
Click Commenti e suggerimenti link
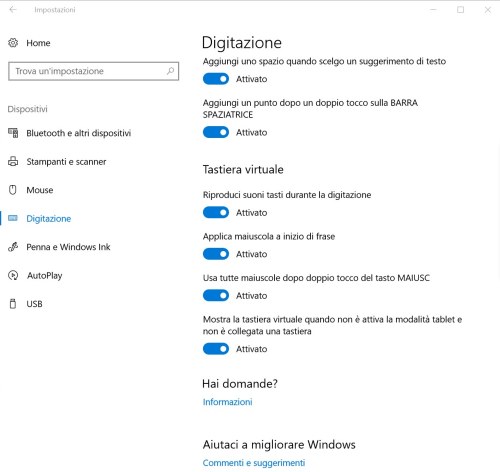point(254,463)
